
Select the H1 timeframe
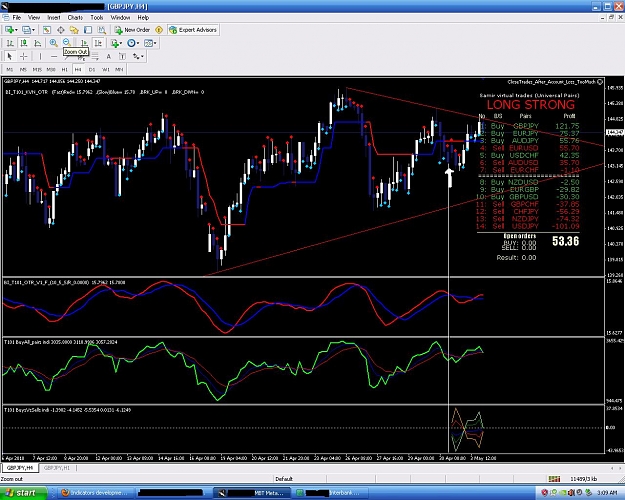[65, 69]
